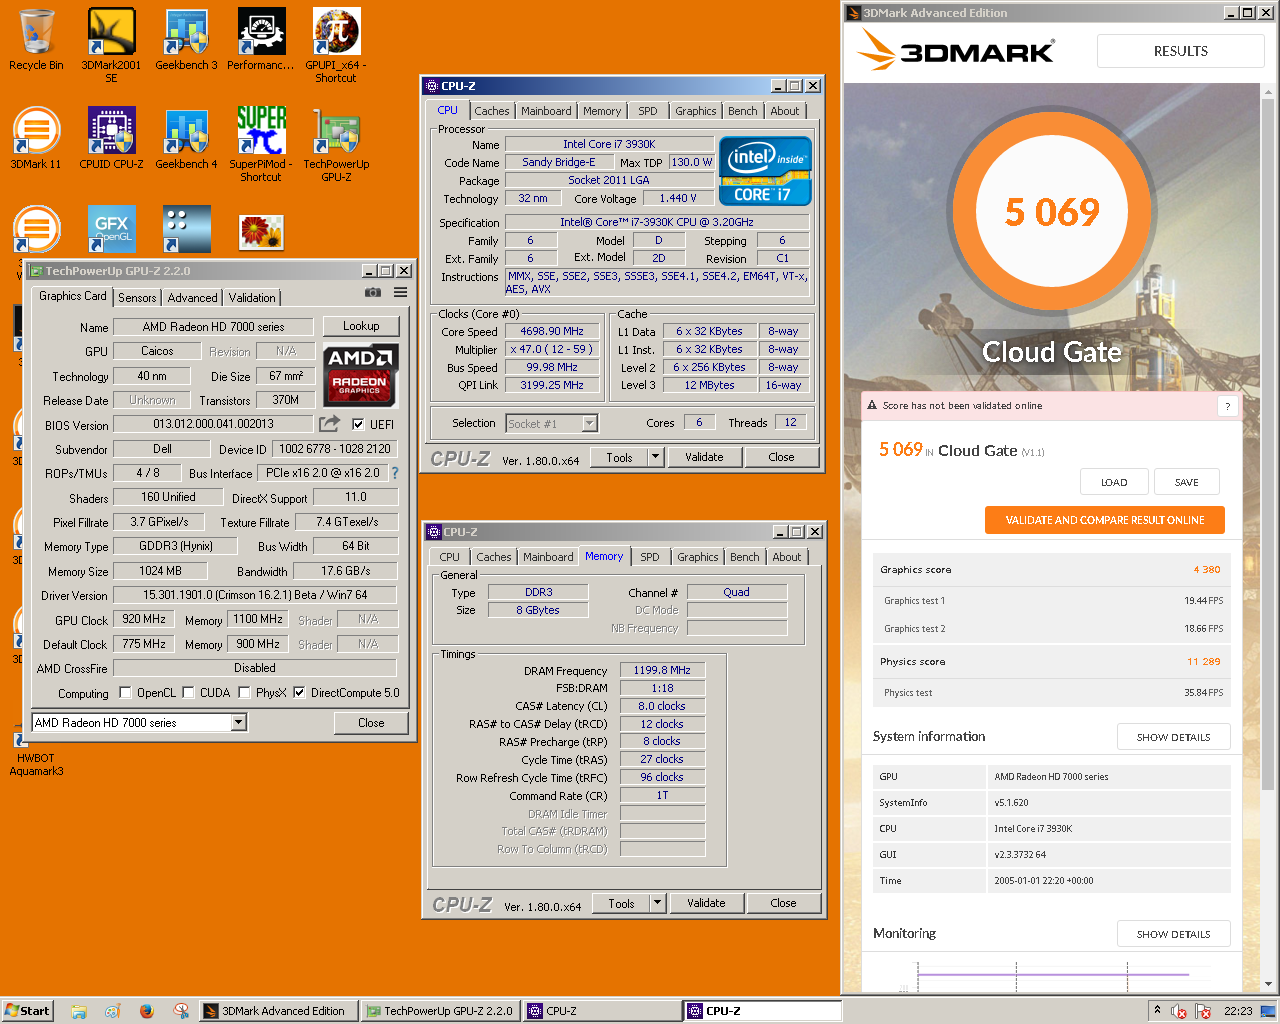Open the PerformanceTest desktop icon

(x=261, y=40)
